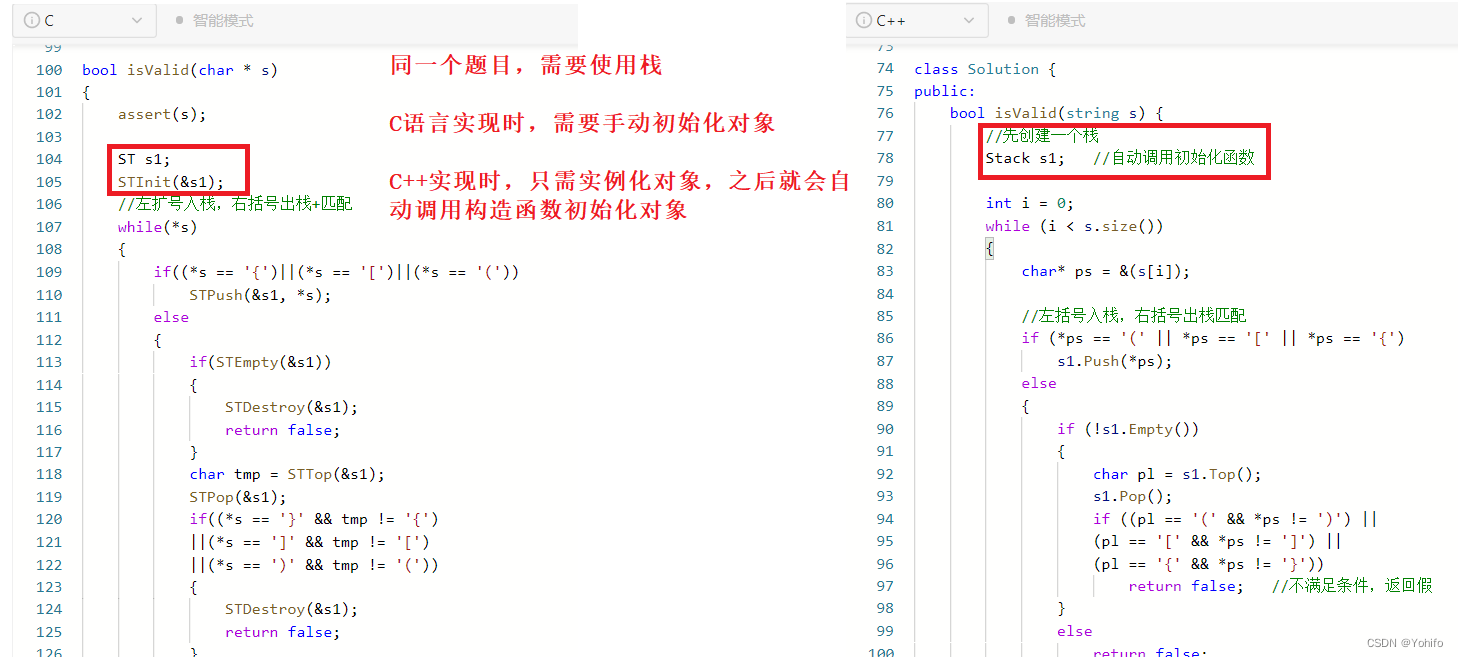Place cursor on 'assert(s);' line

pyautogui.click(x=162, y=114)
